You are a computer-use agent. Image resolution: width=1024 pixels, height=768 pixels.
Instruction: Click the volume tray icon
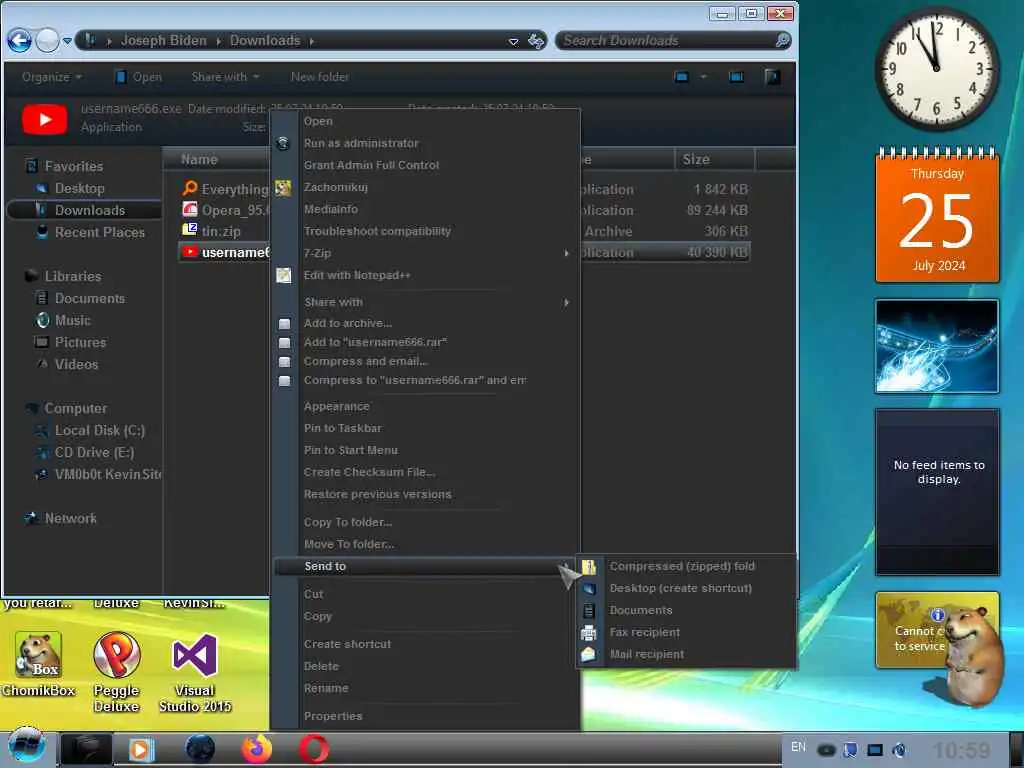[x=899, y=750]
